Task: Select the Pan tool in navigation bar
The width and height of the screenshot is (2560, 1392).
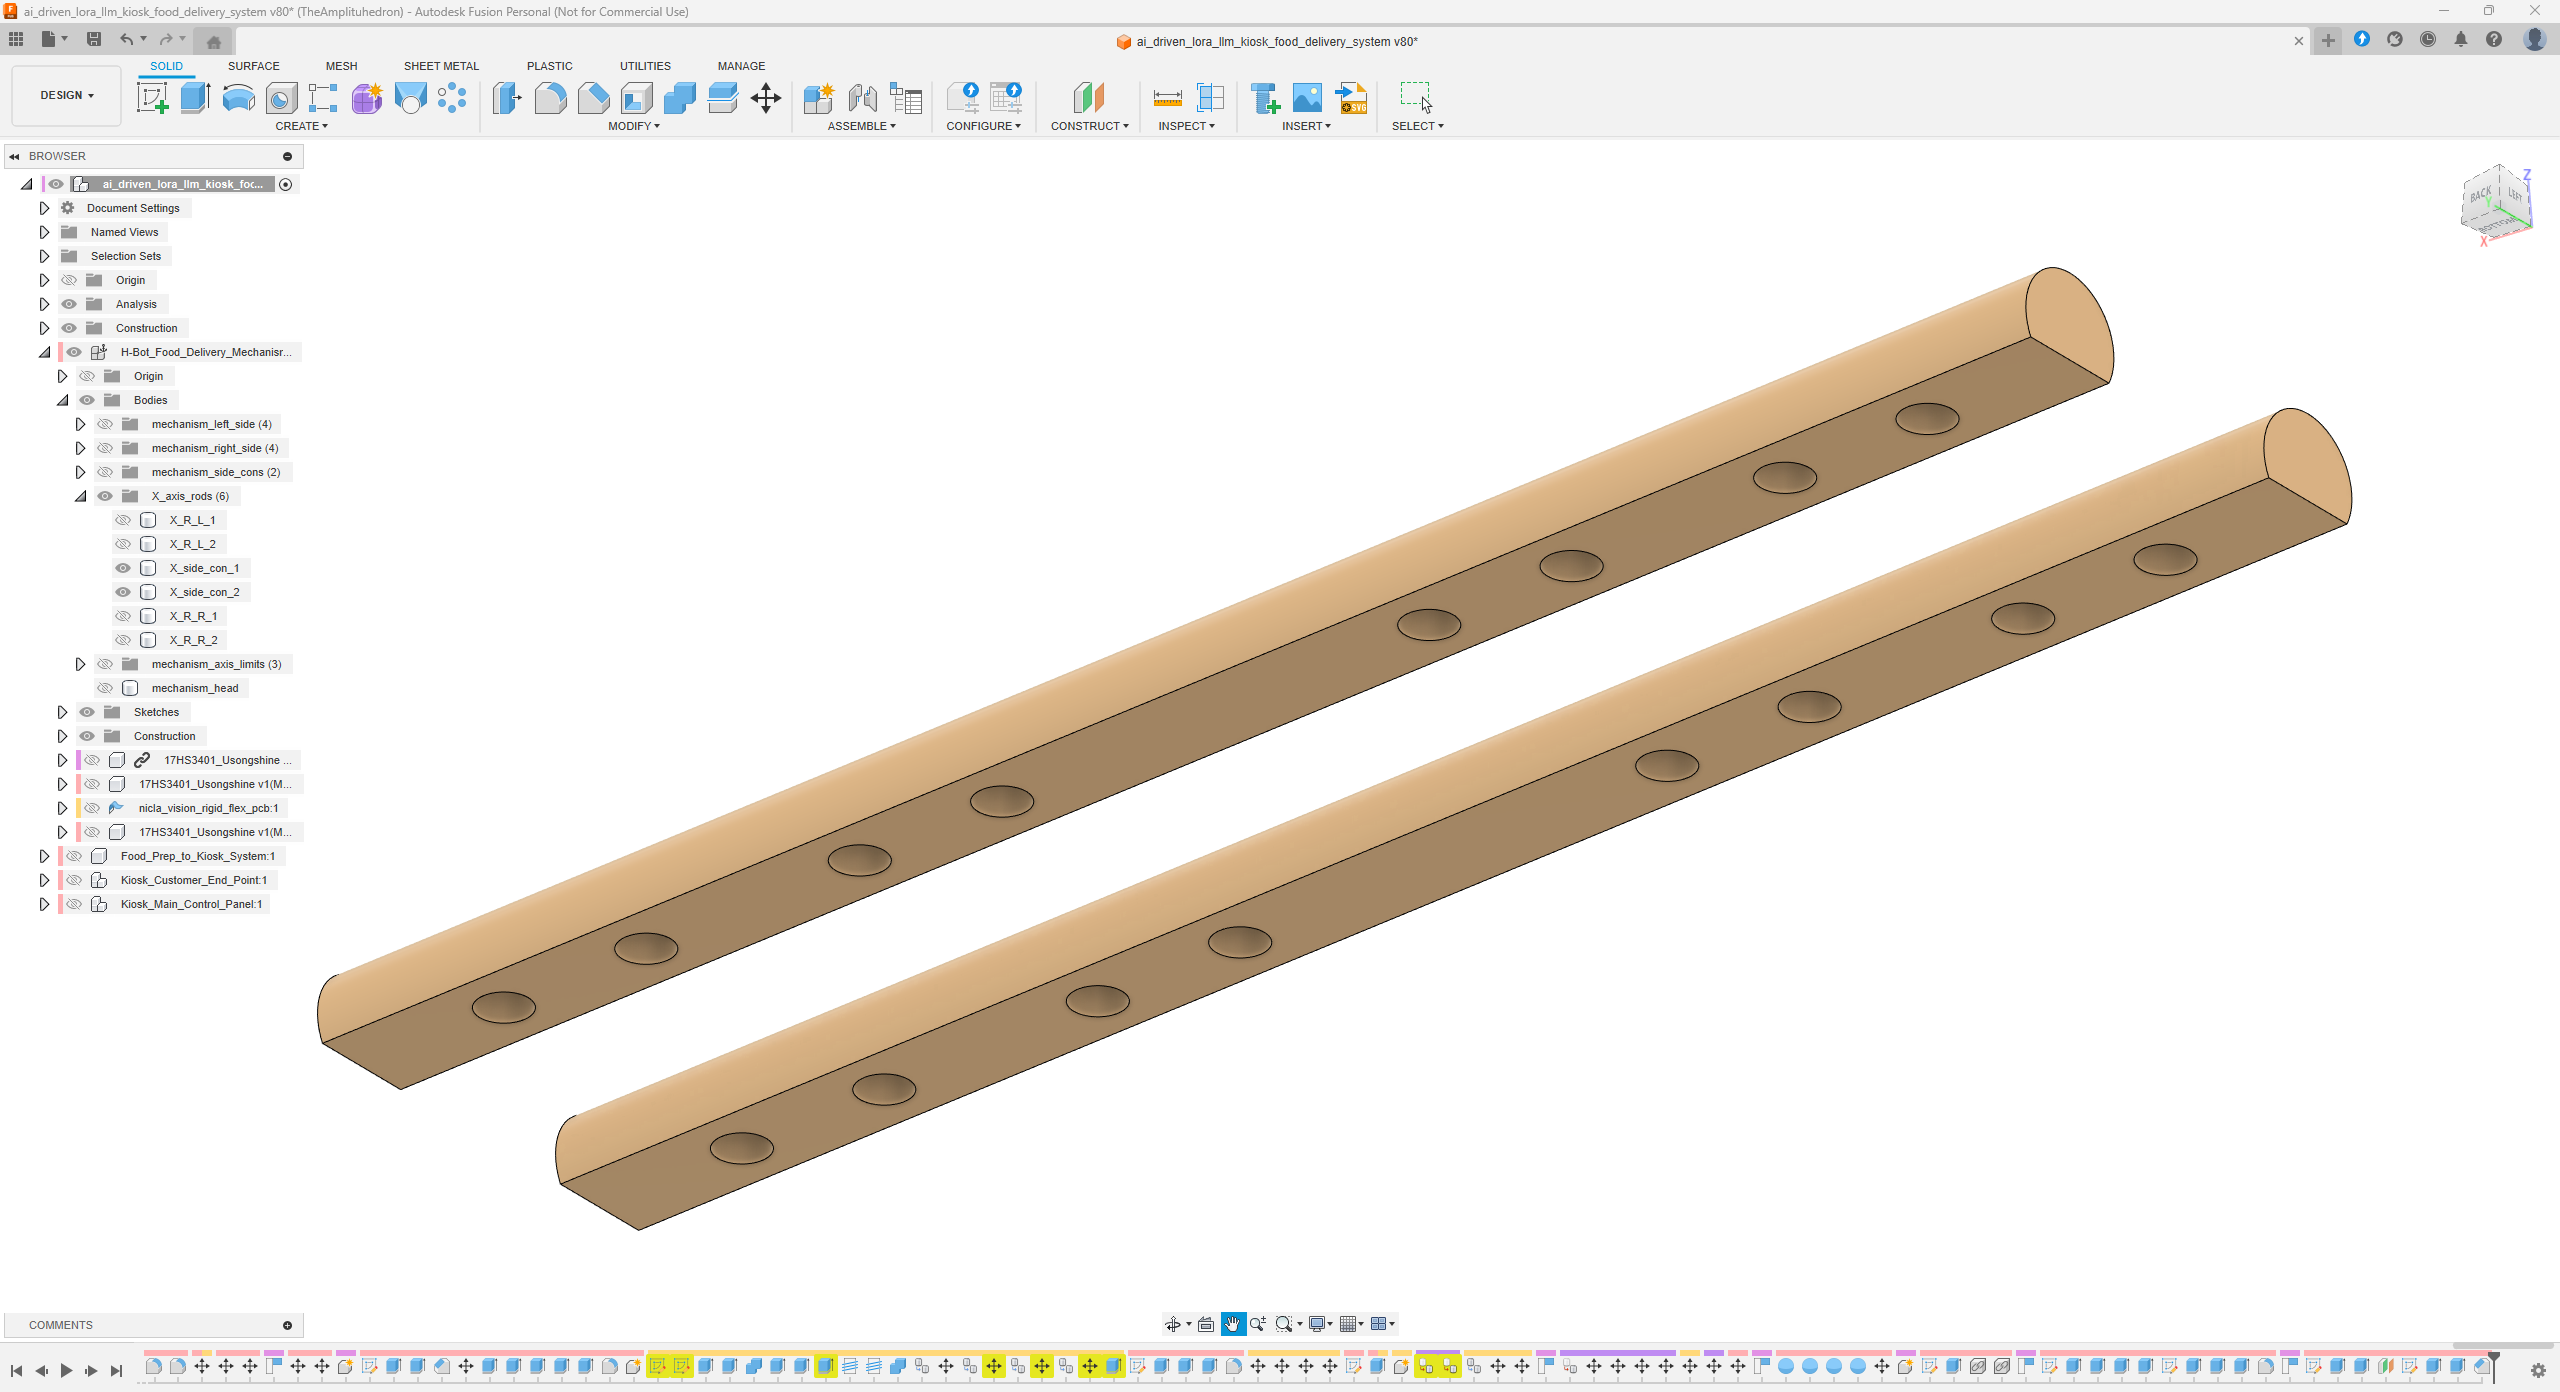Action: coord(1233,1324)
